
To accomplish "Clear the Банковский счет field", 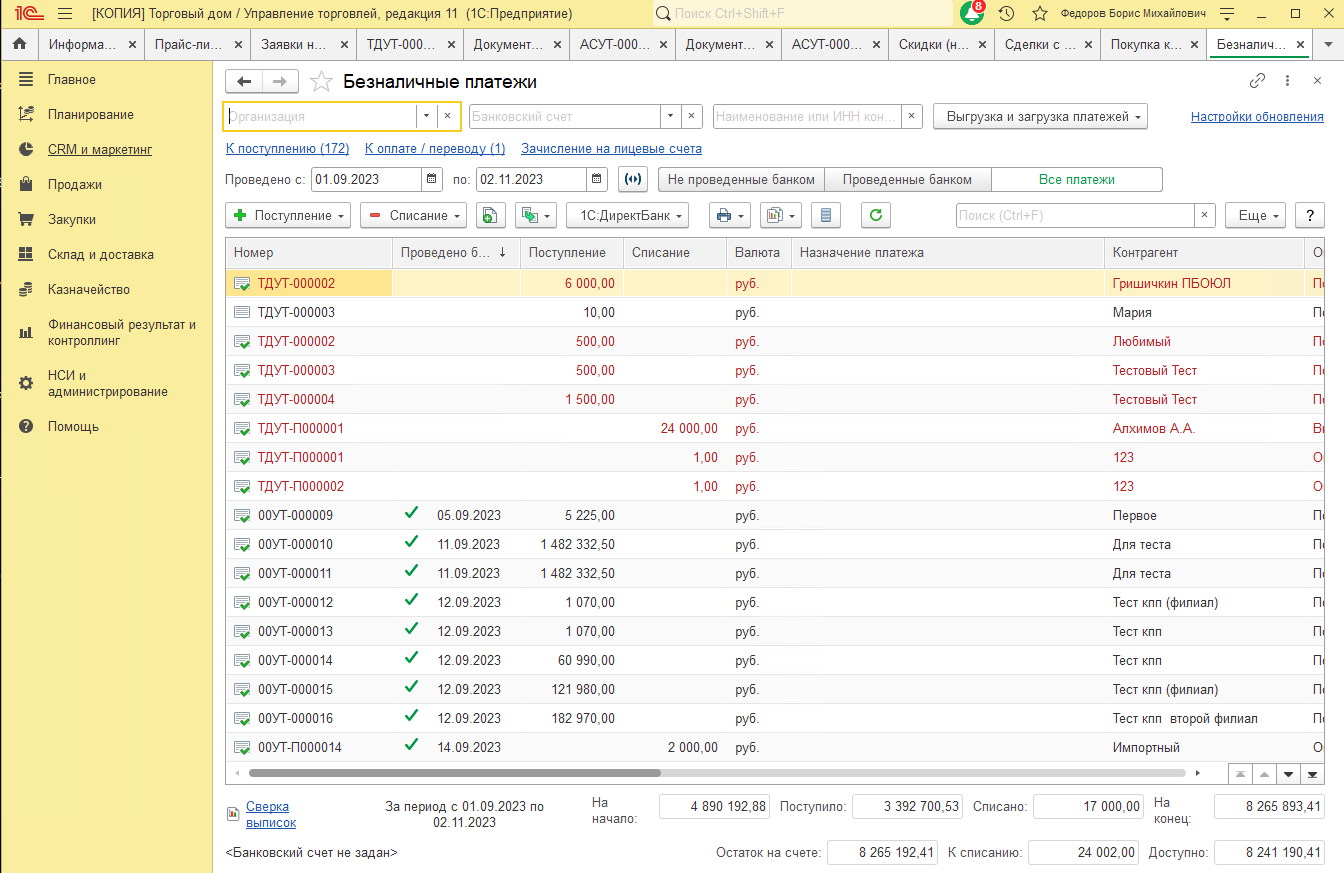I will tap(692, 116).
